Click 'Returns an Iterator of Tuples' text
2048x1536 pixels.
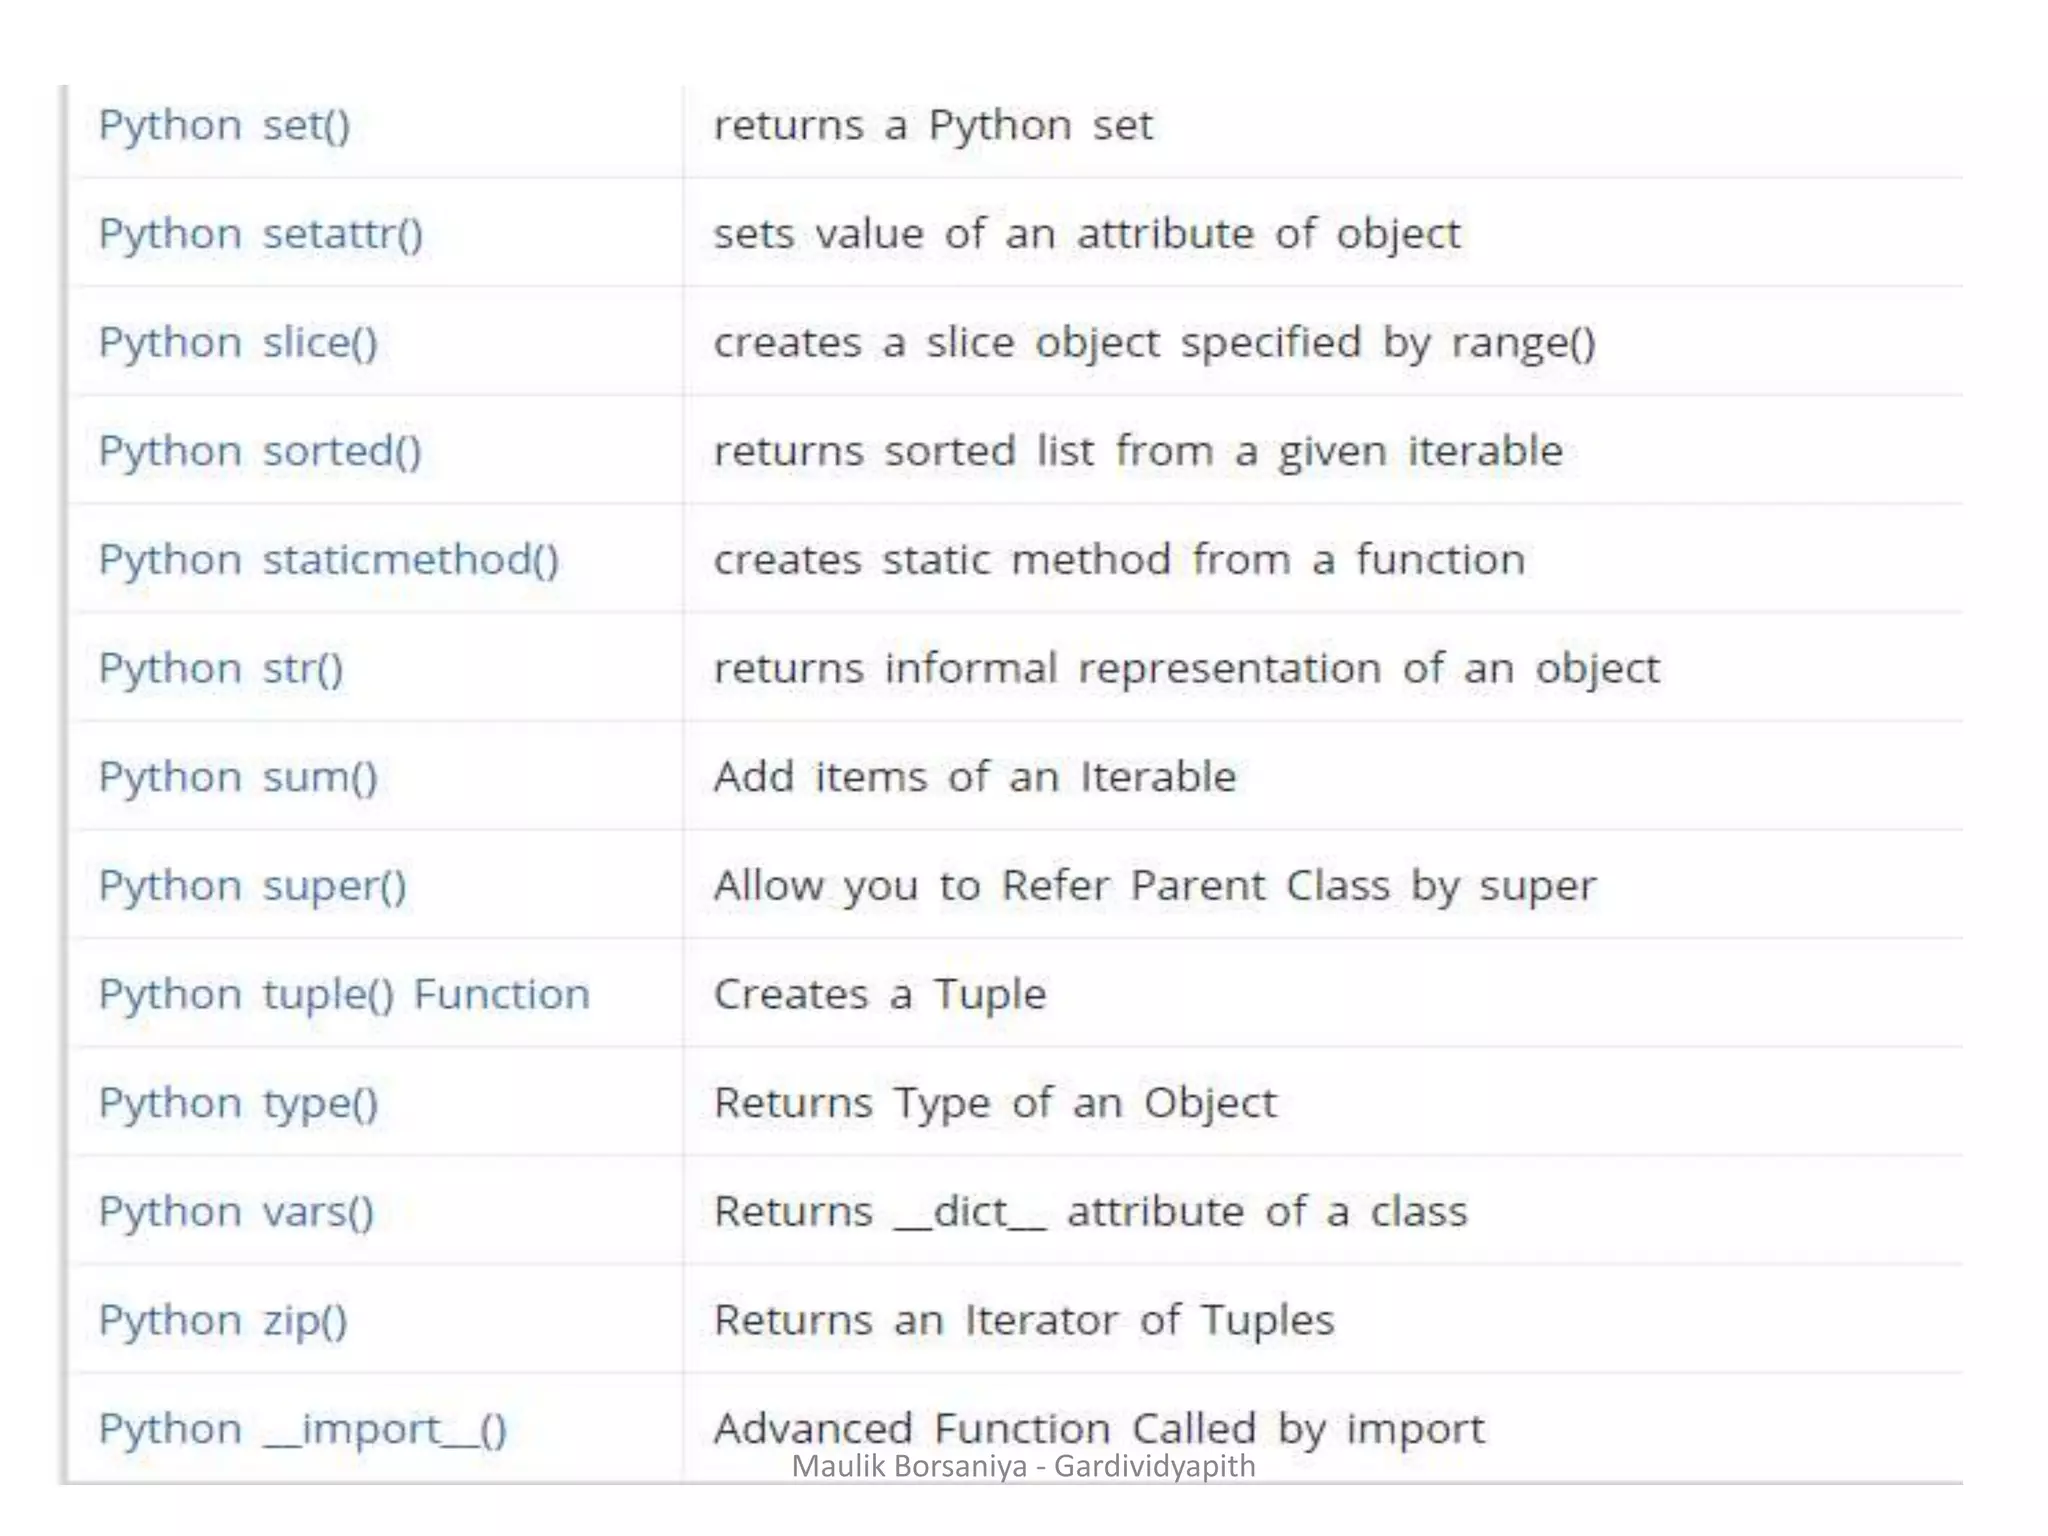(1023, 1321)
